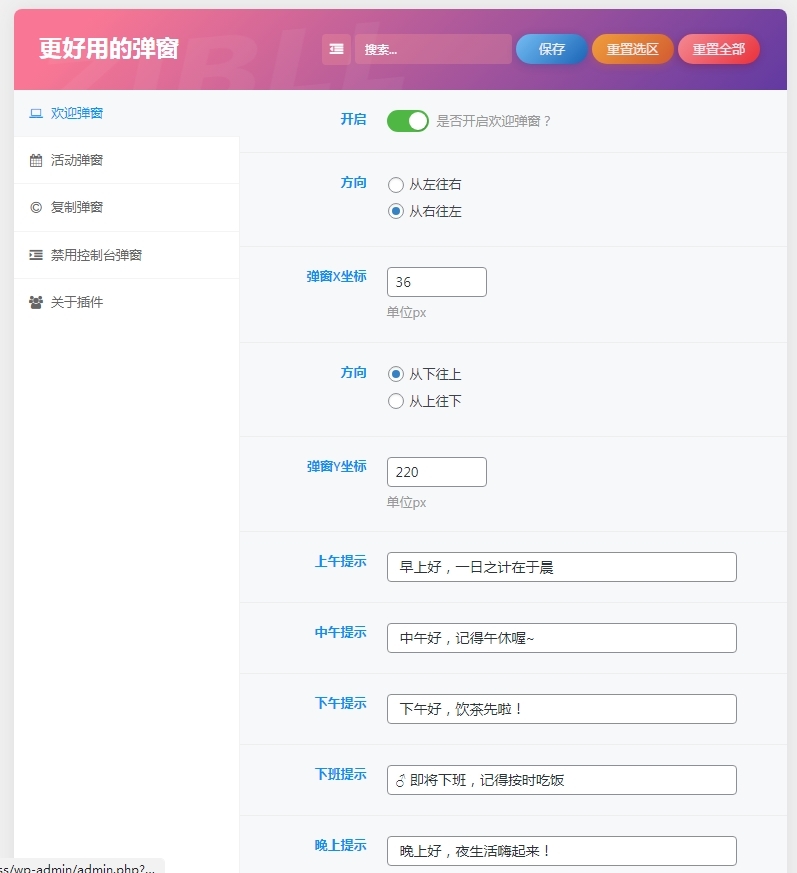The width and height of the screenshot is (797, 873).
Task: Click the expand-all list icon beside search
Action: click(336, 49)
